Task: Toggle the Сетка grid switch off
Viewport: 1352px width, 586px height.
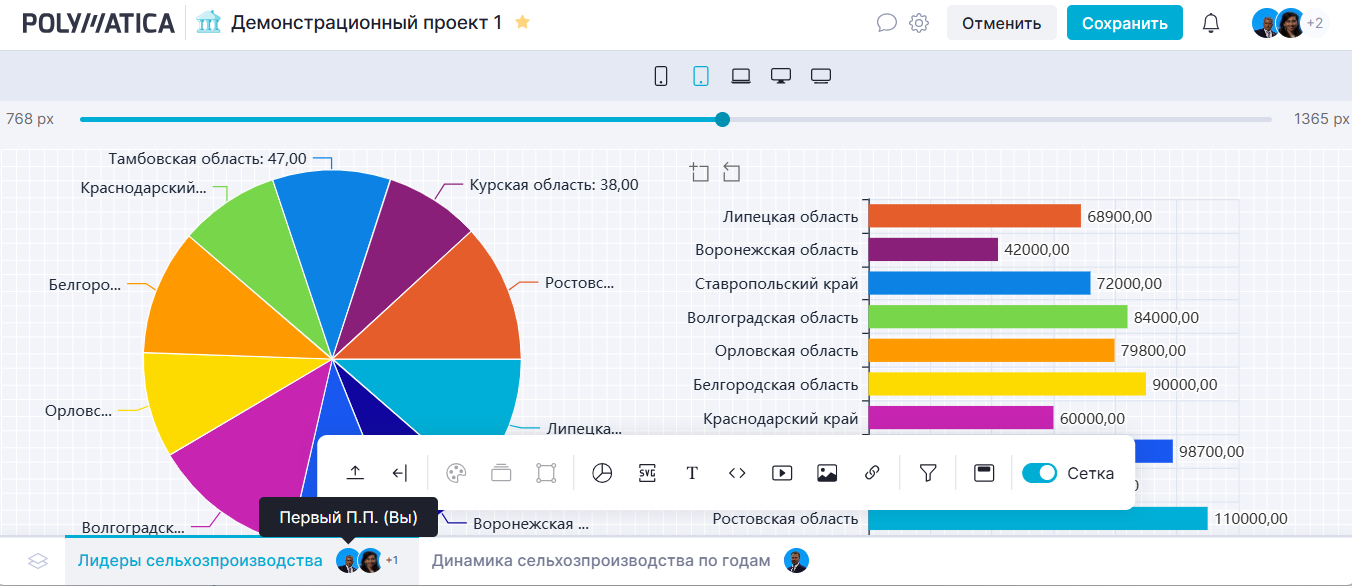Action: pos(1039,473)
